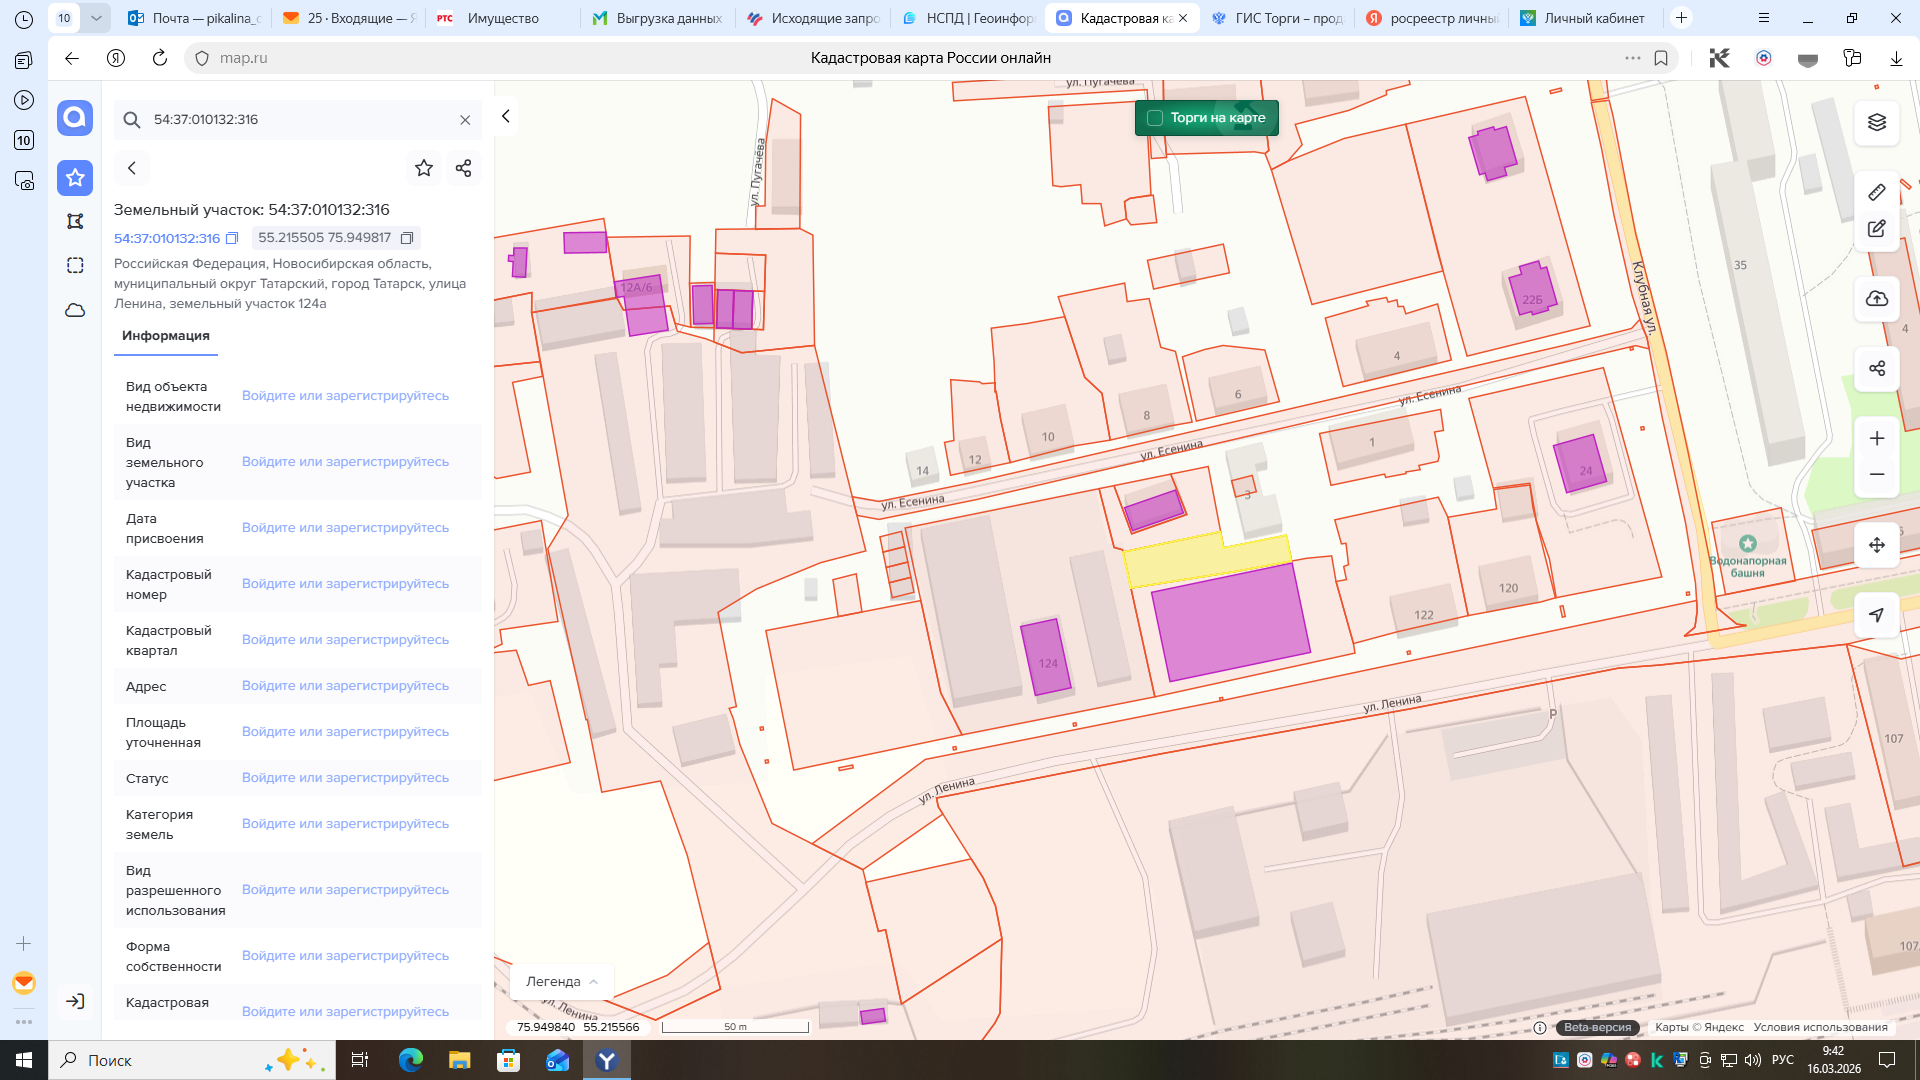Click login link for "Площадь уточненная" row
The image size is (1920, 1080).
point(345,732)
